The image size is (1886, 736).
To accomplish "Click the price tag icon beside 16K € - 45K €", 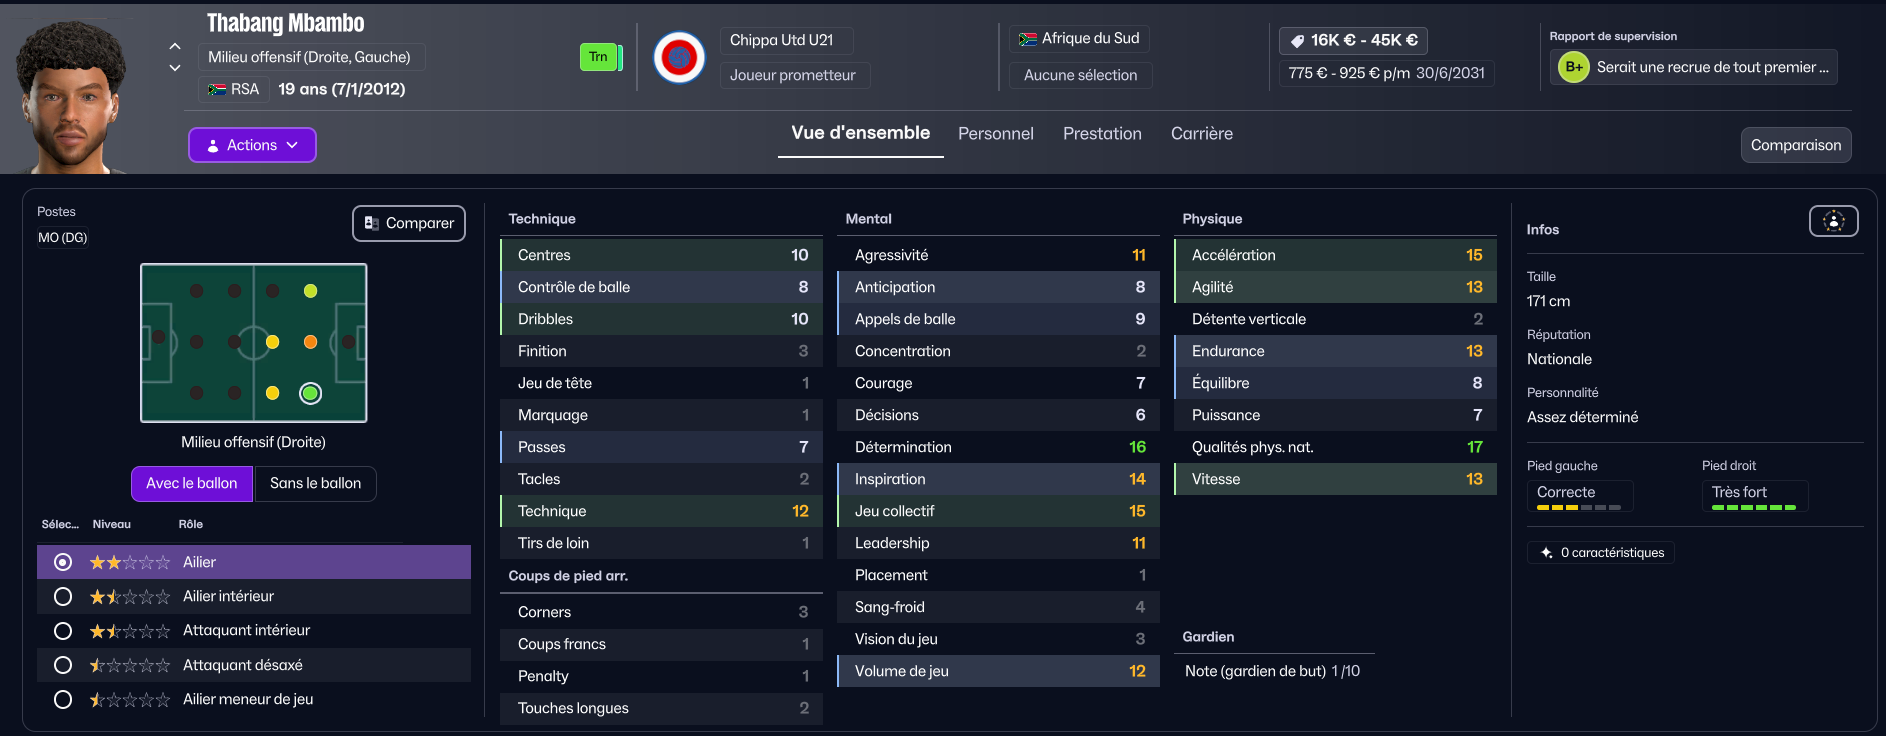I will [1297, 41].
